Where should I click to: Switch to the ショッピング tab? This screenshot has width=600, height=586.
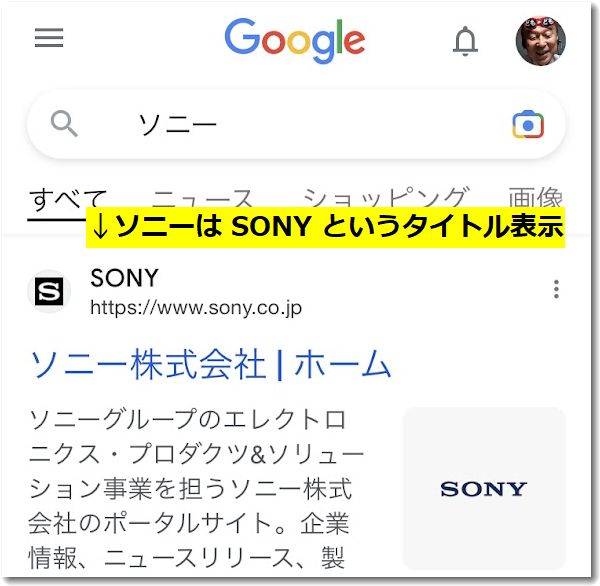tap(386, 197)
